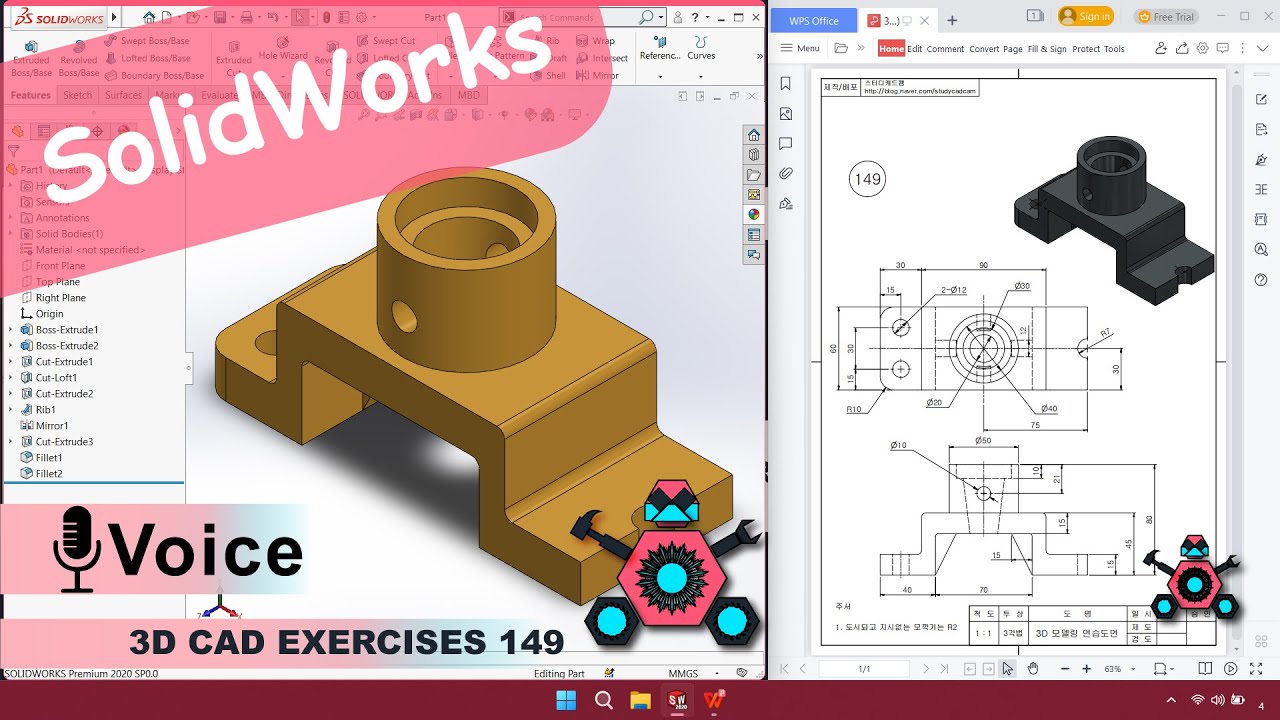The image size is (1280, 720).
Task: Open the Fill & Sign tab
Action: [x=1047, y=48]
